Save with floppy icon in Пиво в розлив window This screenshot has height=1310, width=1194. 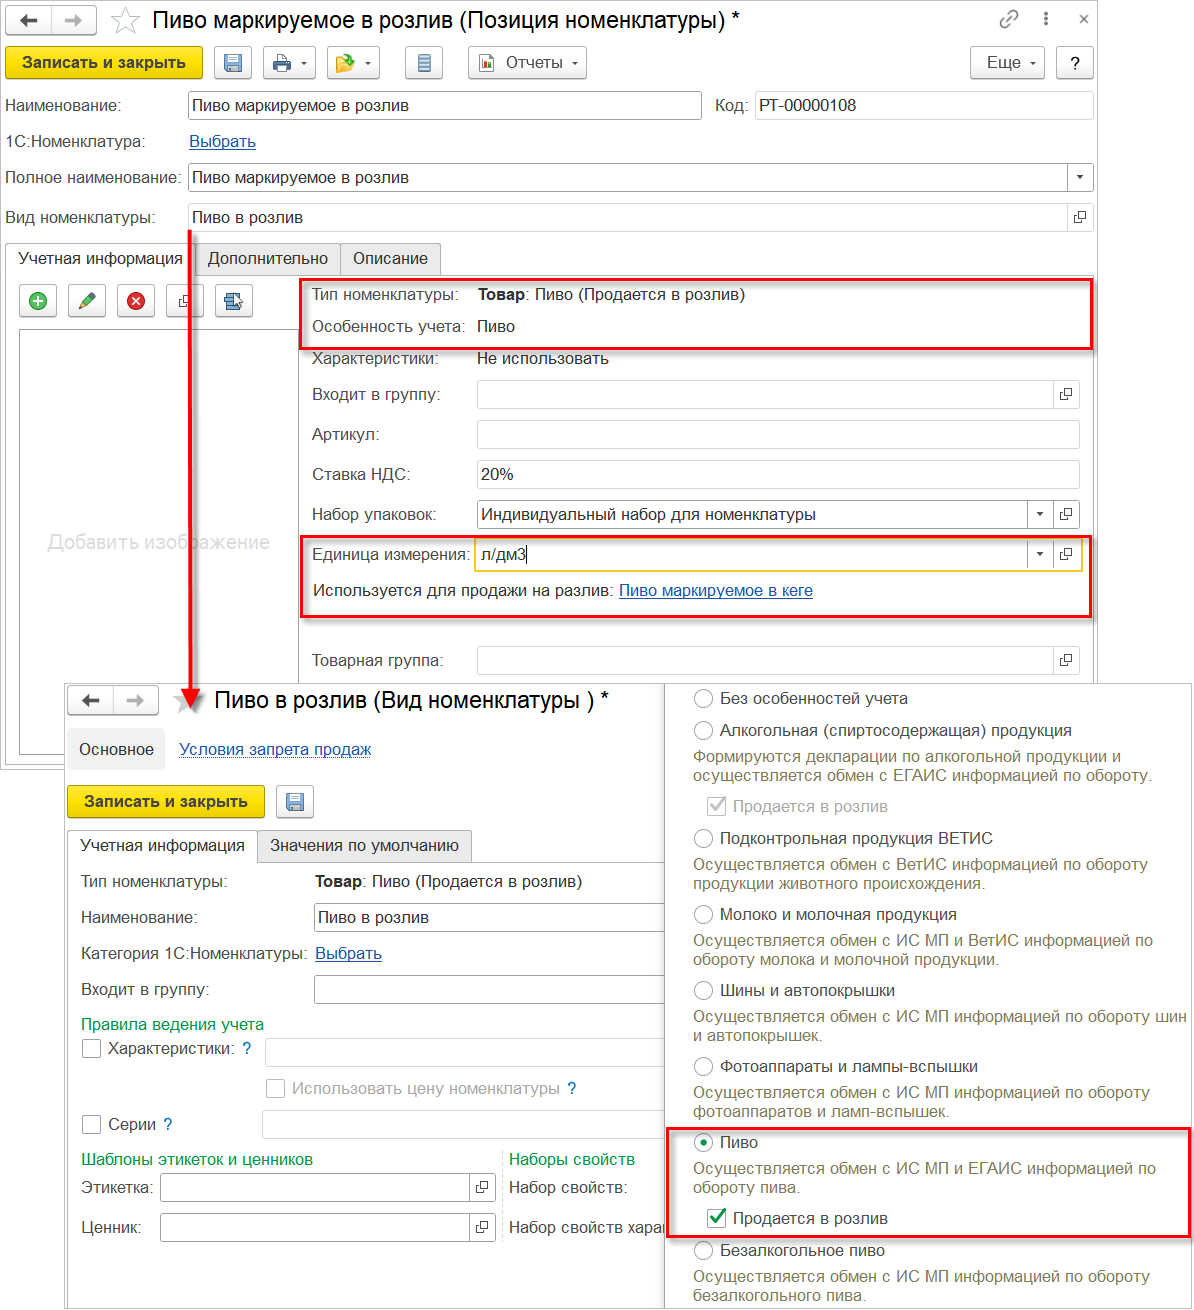(x=295, y=801)
